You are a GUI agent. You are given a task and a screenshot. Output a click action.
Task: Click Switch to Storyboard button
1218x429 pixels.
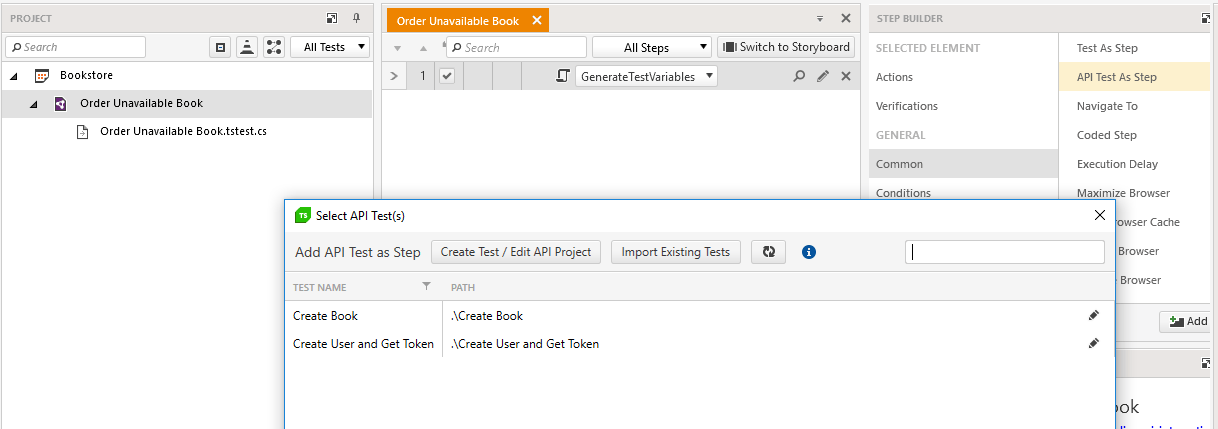point(786,47)
